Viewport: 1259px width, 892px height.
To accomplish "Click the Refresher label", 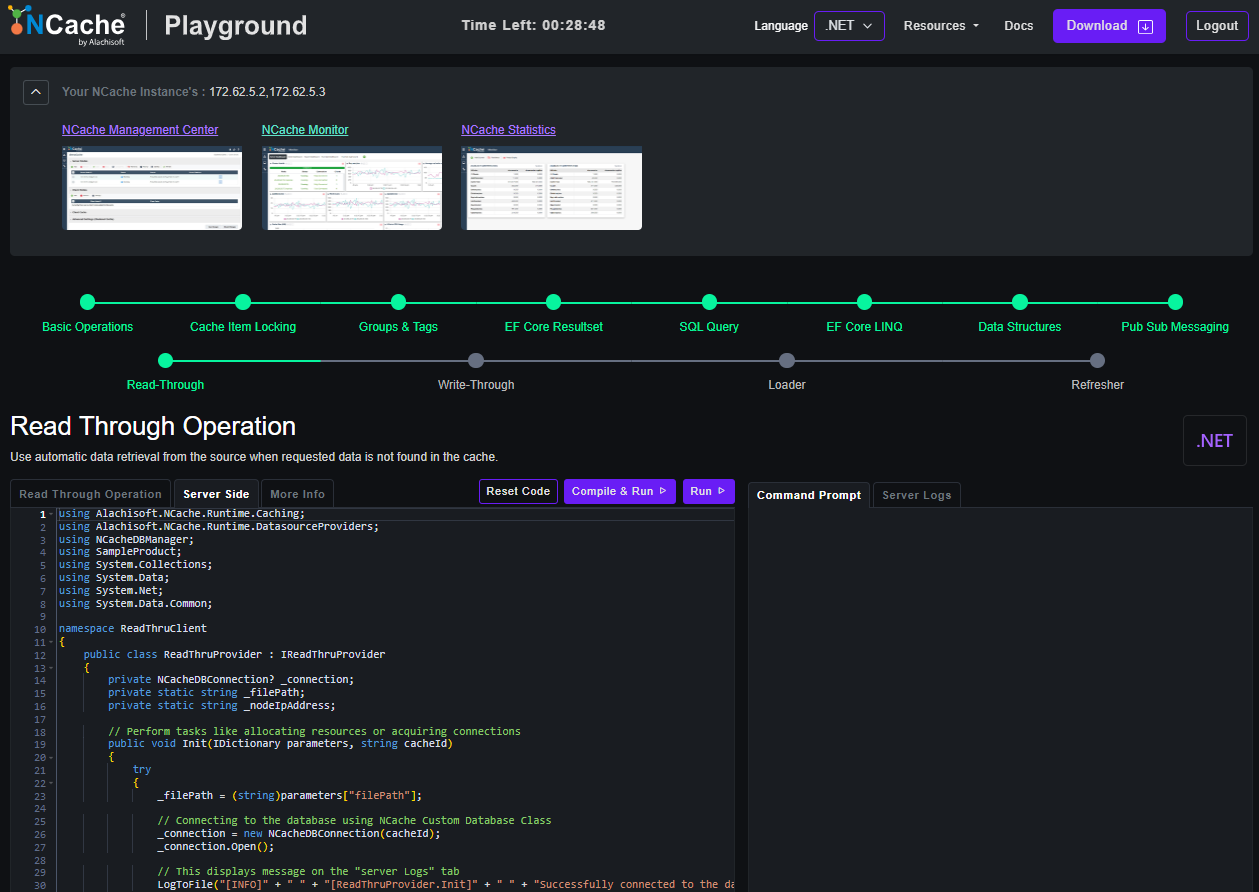I will [1097, 385].
